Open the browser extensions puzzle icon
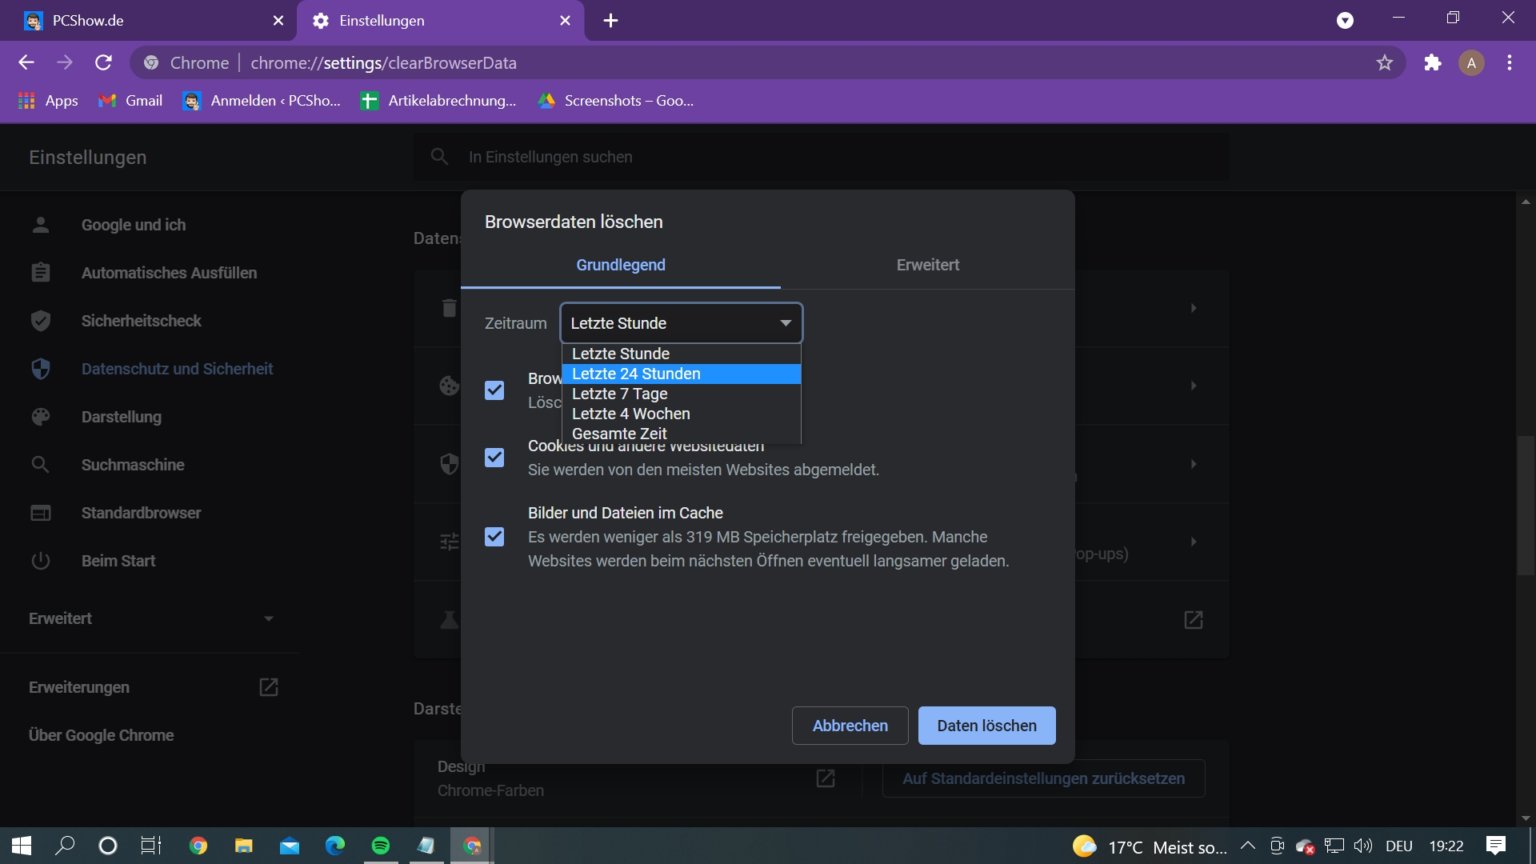Viewport: 1536px width, 864px height. coord(1432,62)
